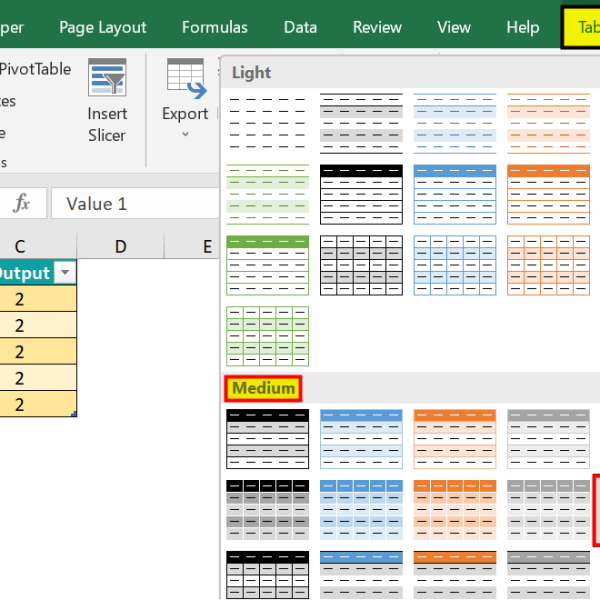Go to the Review tab

point(377,28)
